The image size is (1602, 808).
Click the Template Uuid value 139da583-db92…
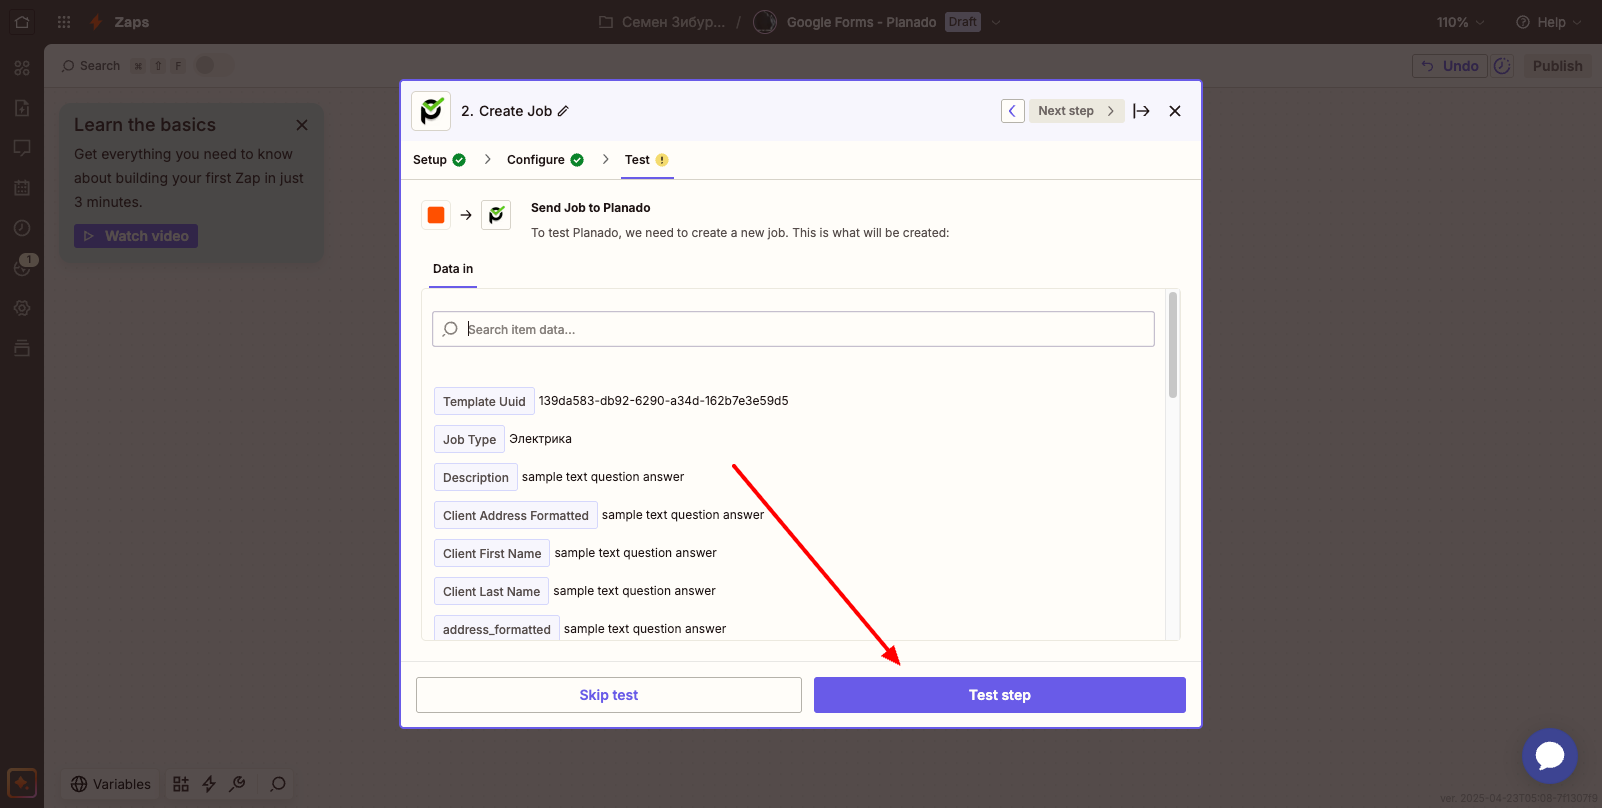coord(663,401)
